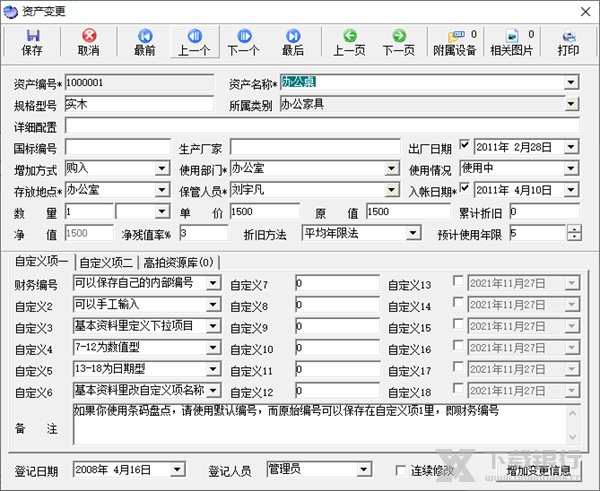Click the 单价 input field
600x491 pixels.
[x=265, y=211]
